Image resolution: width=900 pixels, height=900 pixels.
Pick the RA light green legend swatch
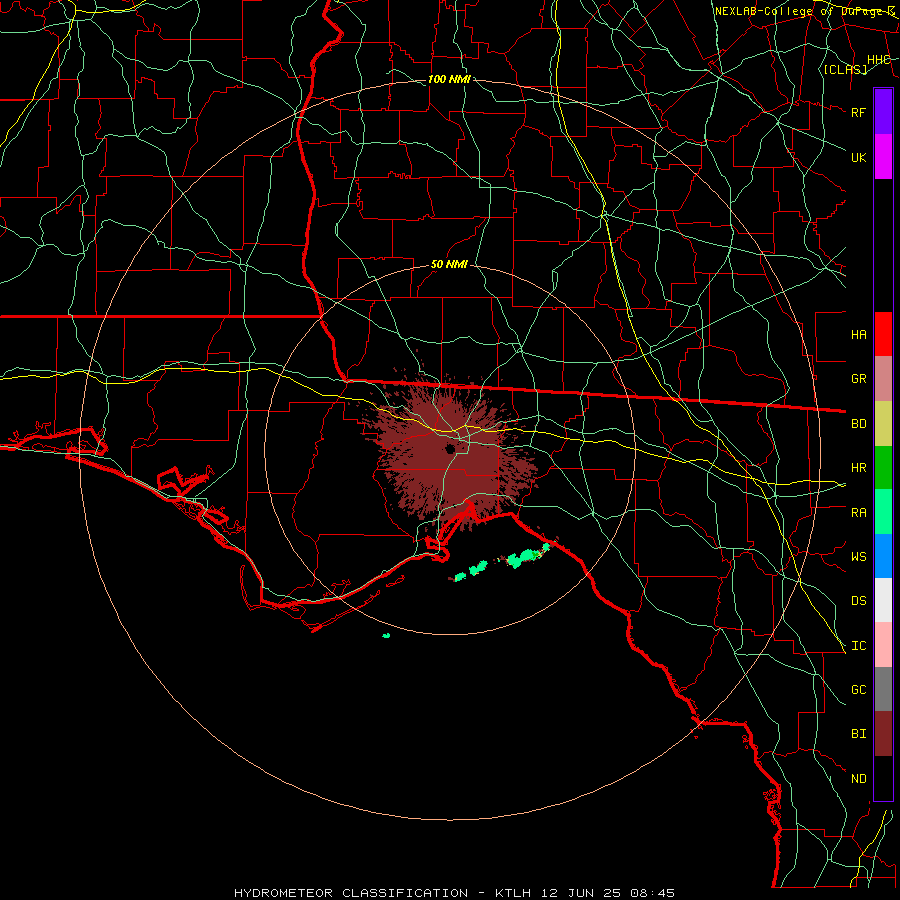pos(883,512)
